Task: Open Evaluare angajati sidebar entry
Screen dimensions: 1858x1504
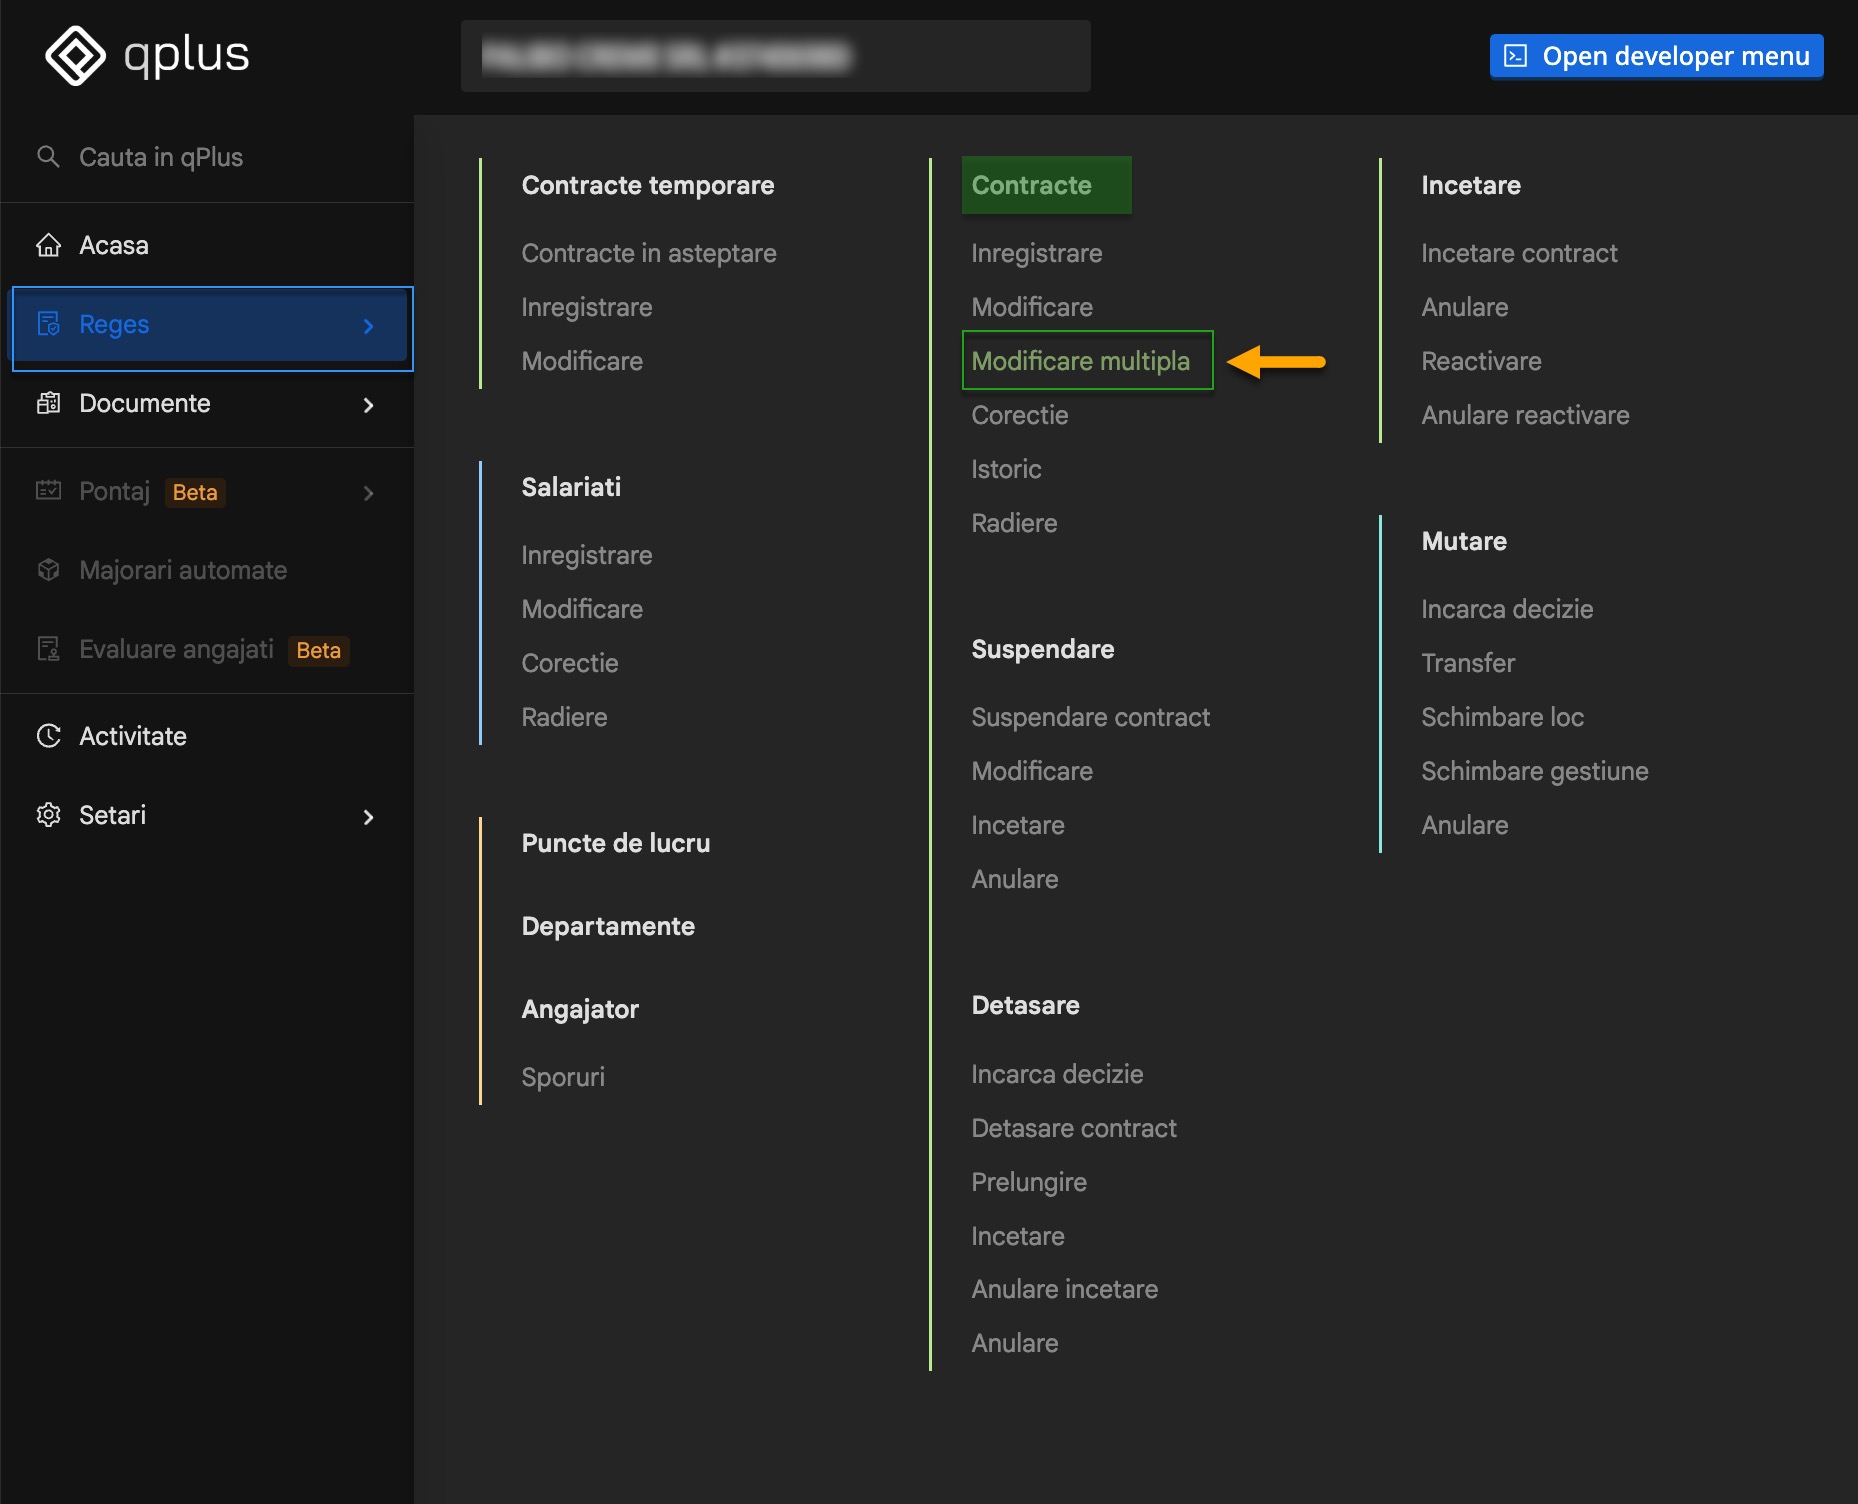Action: coord(207,649)
